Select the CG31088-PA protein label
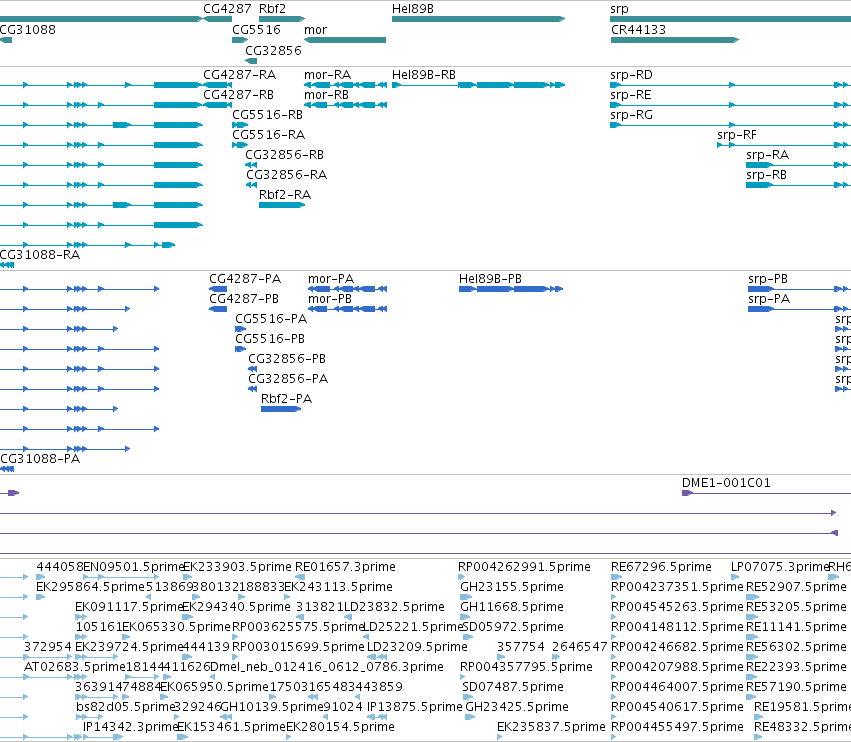This screenshot has width=851, height=742. pyautogui.click(x=40, y=459)
